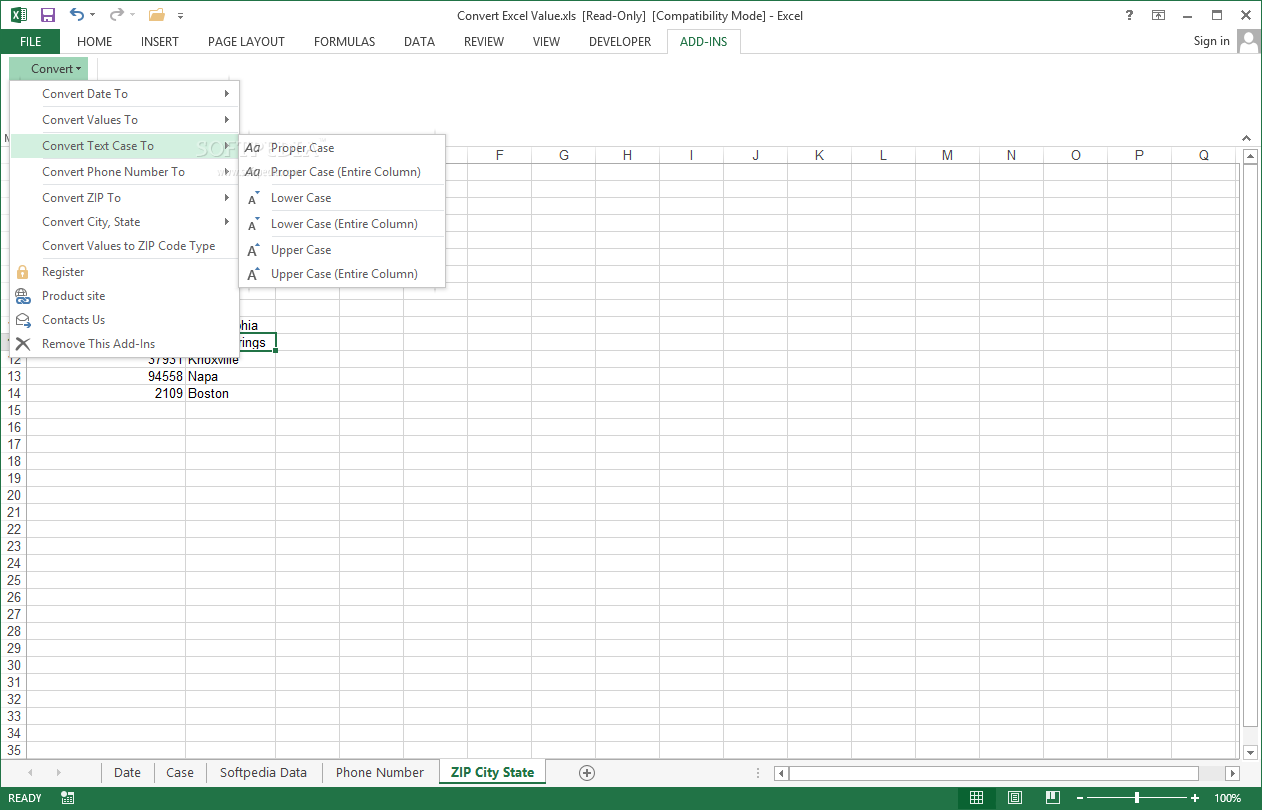Viewport: 1262px width, 810px height.
Task: Choose Convert Values to ZIP Code Type
Action: pyautogui.click(x=125, y=246)
